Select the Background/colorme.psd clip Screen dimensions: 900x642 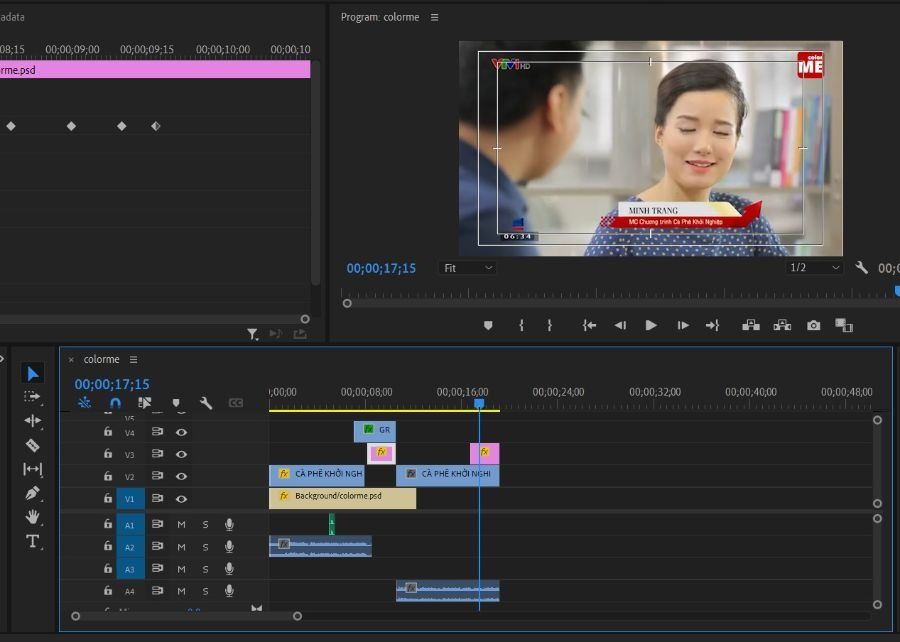[343, 498]
